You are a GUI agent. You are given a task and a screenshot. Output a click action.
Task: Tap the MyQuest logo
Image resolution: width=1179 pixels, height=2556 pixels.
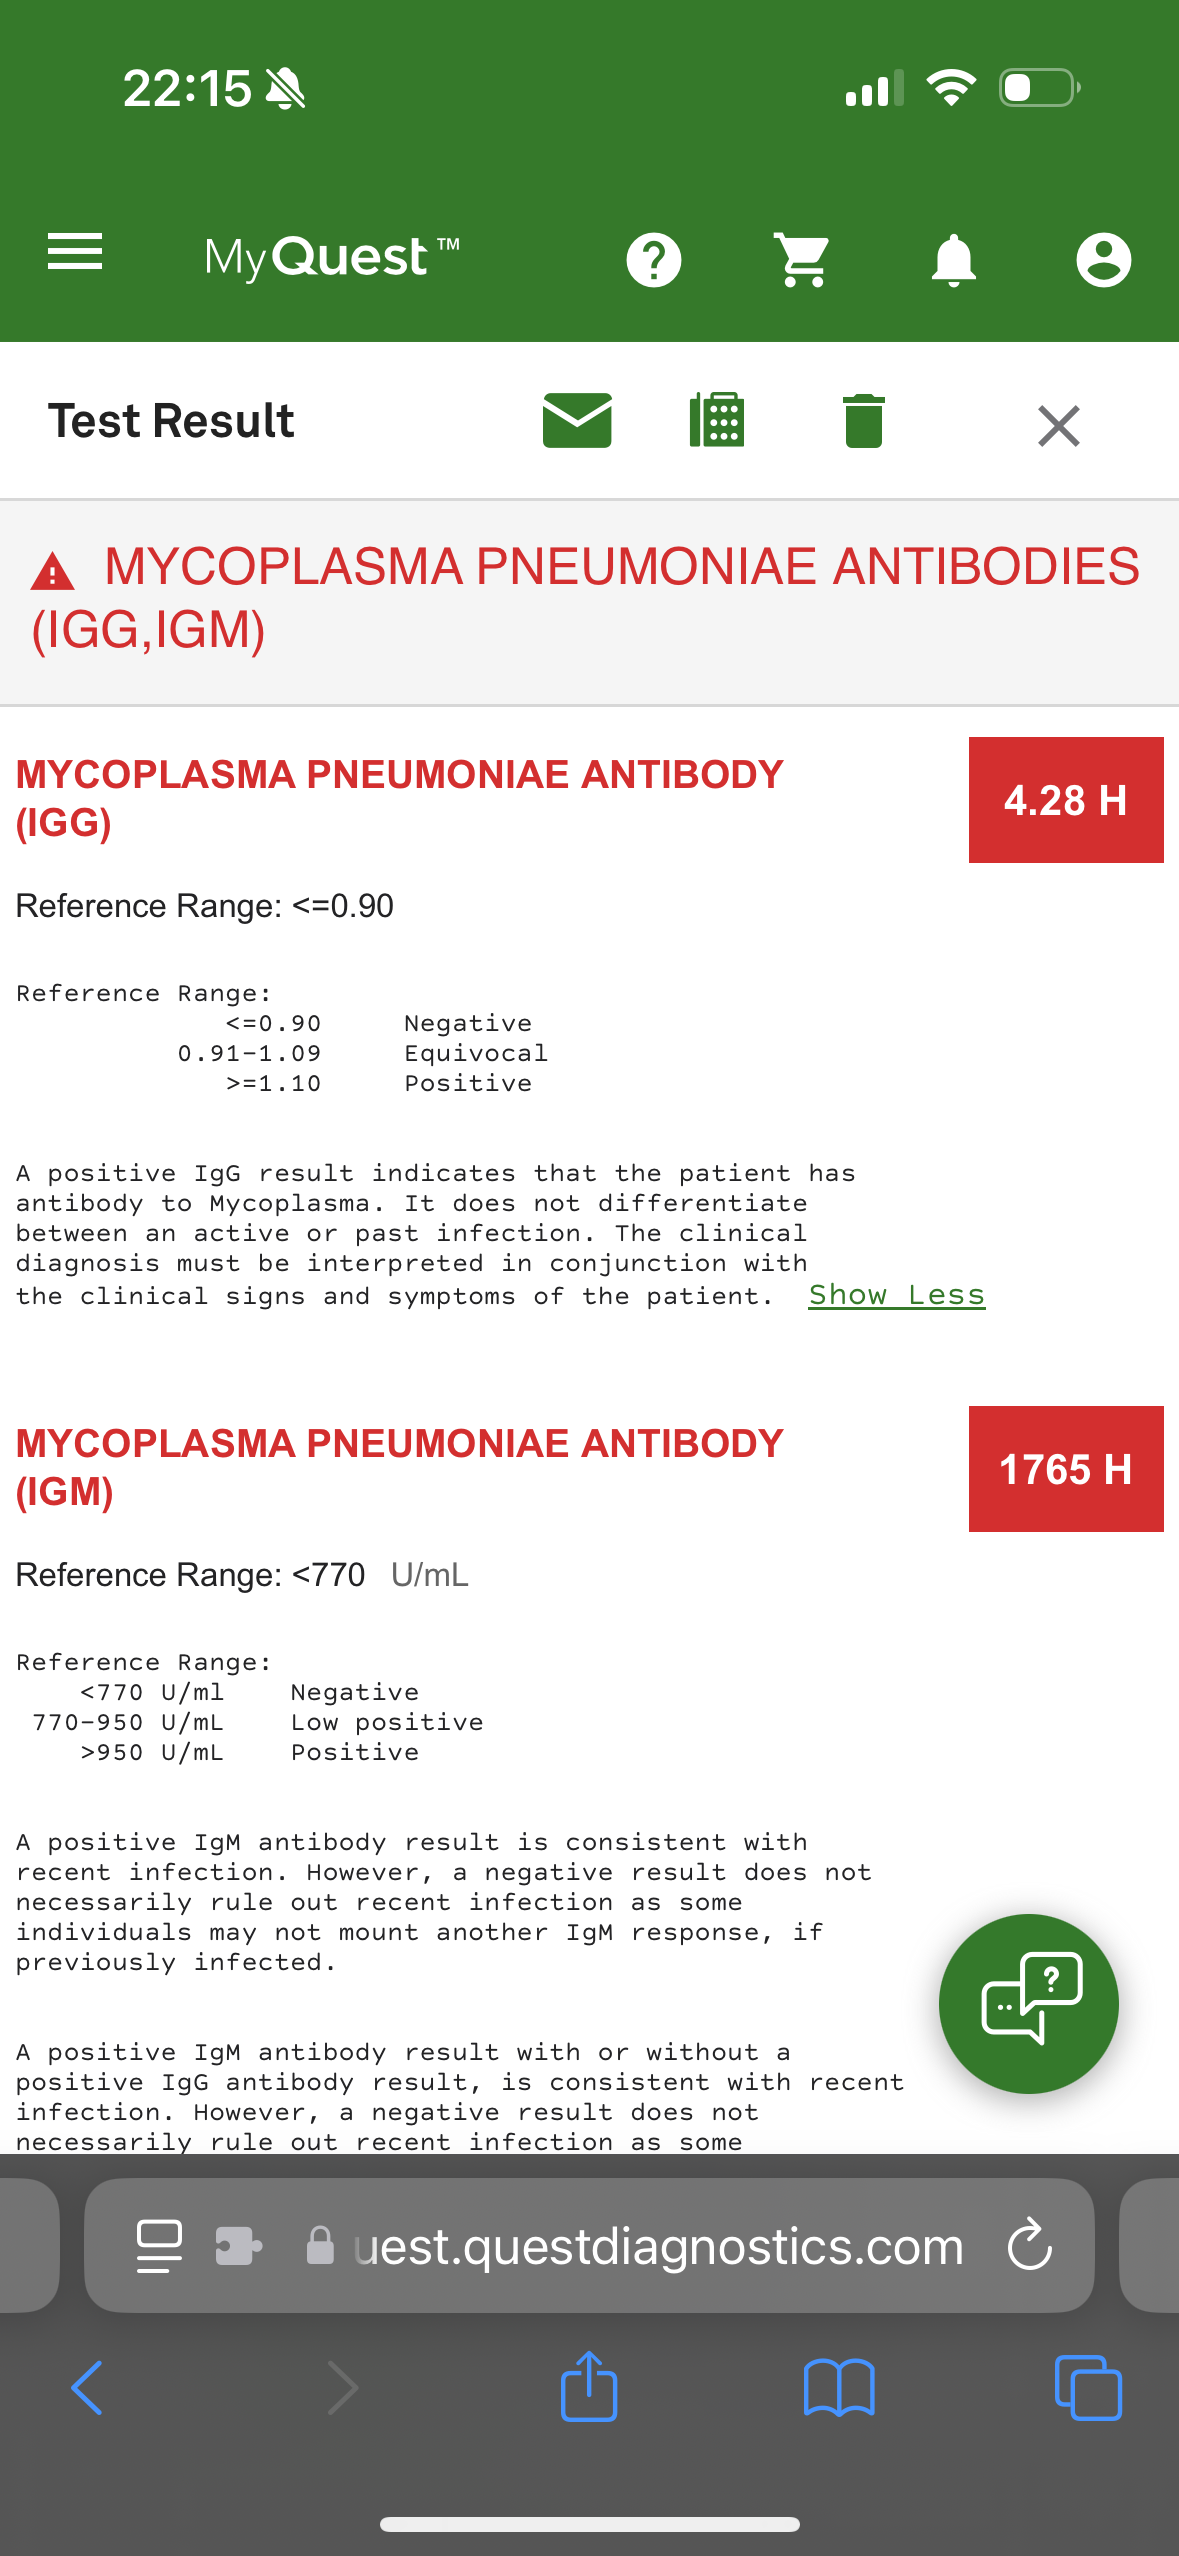pyautogui.click(x=332, y=258)
